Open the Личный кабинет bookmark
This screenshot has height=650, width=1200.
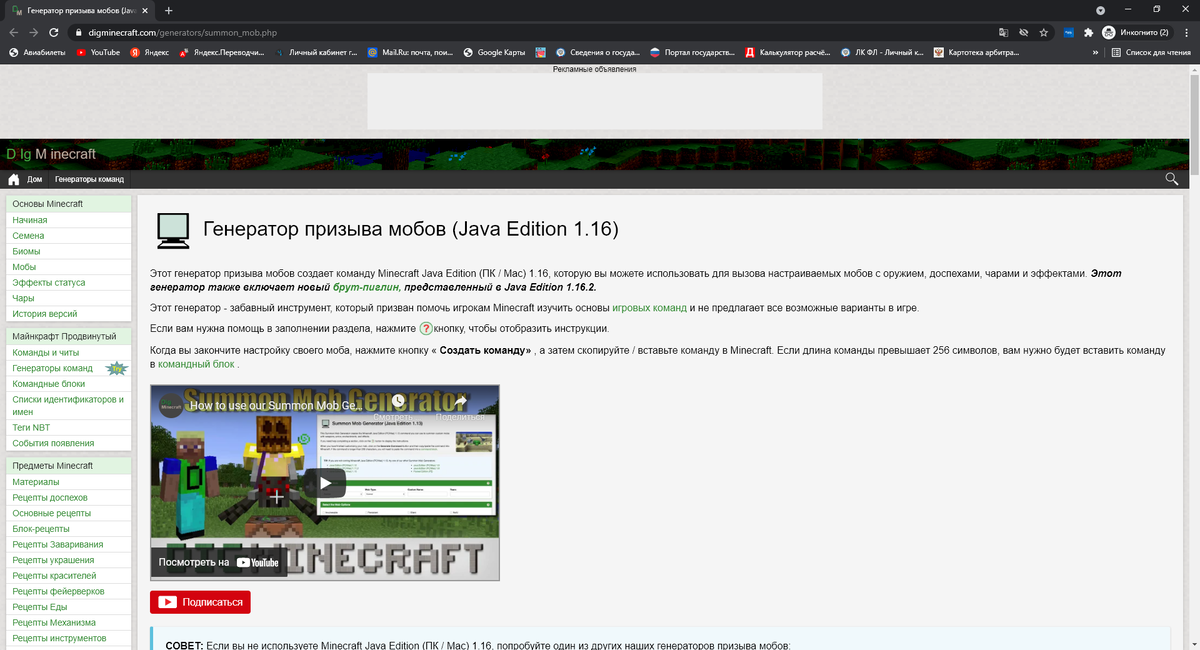click(x=314, y=52)
